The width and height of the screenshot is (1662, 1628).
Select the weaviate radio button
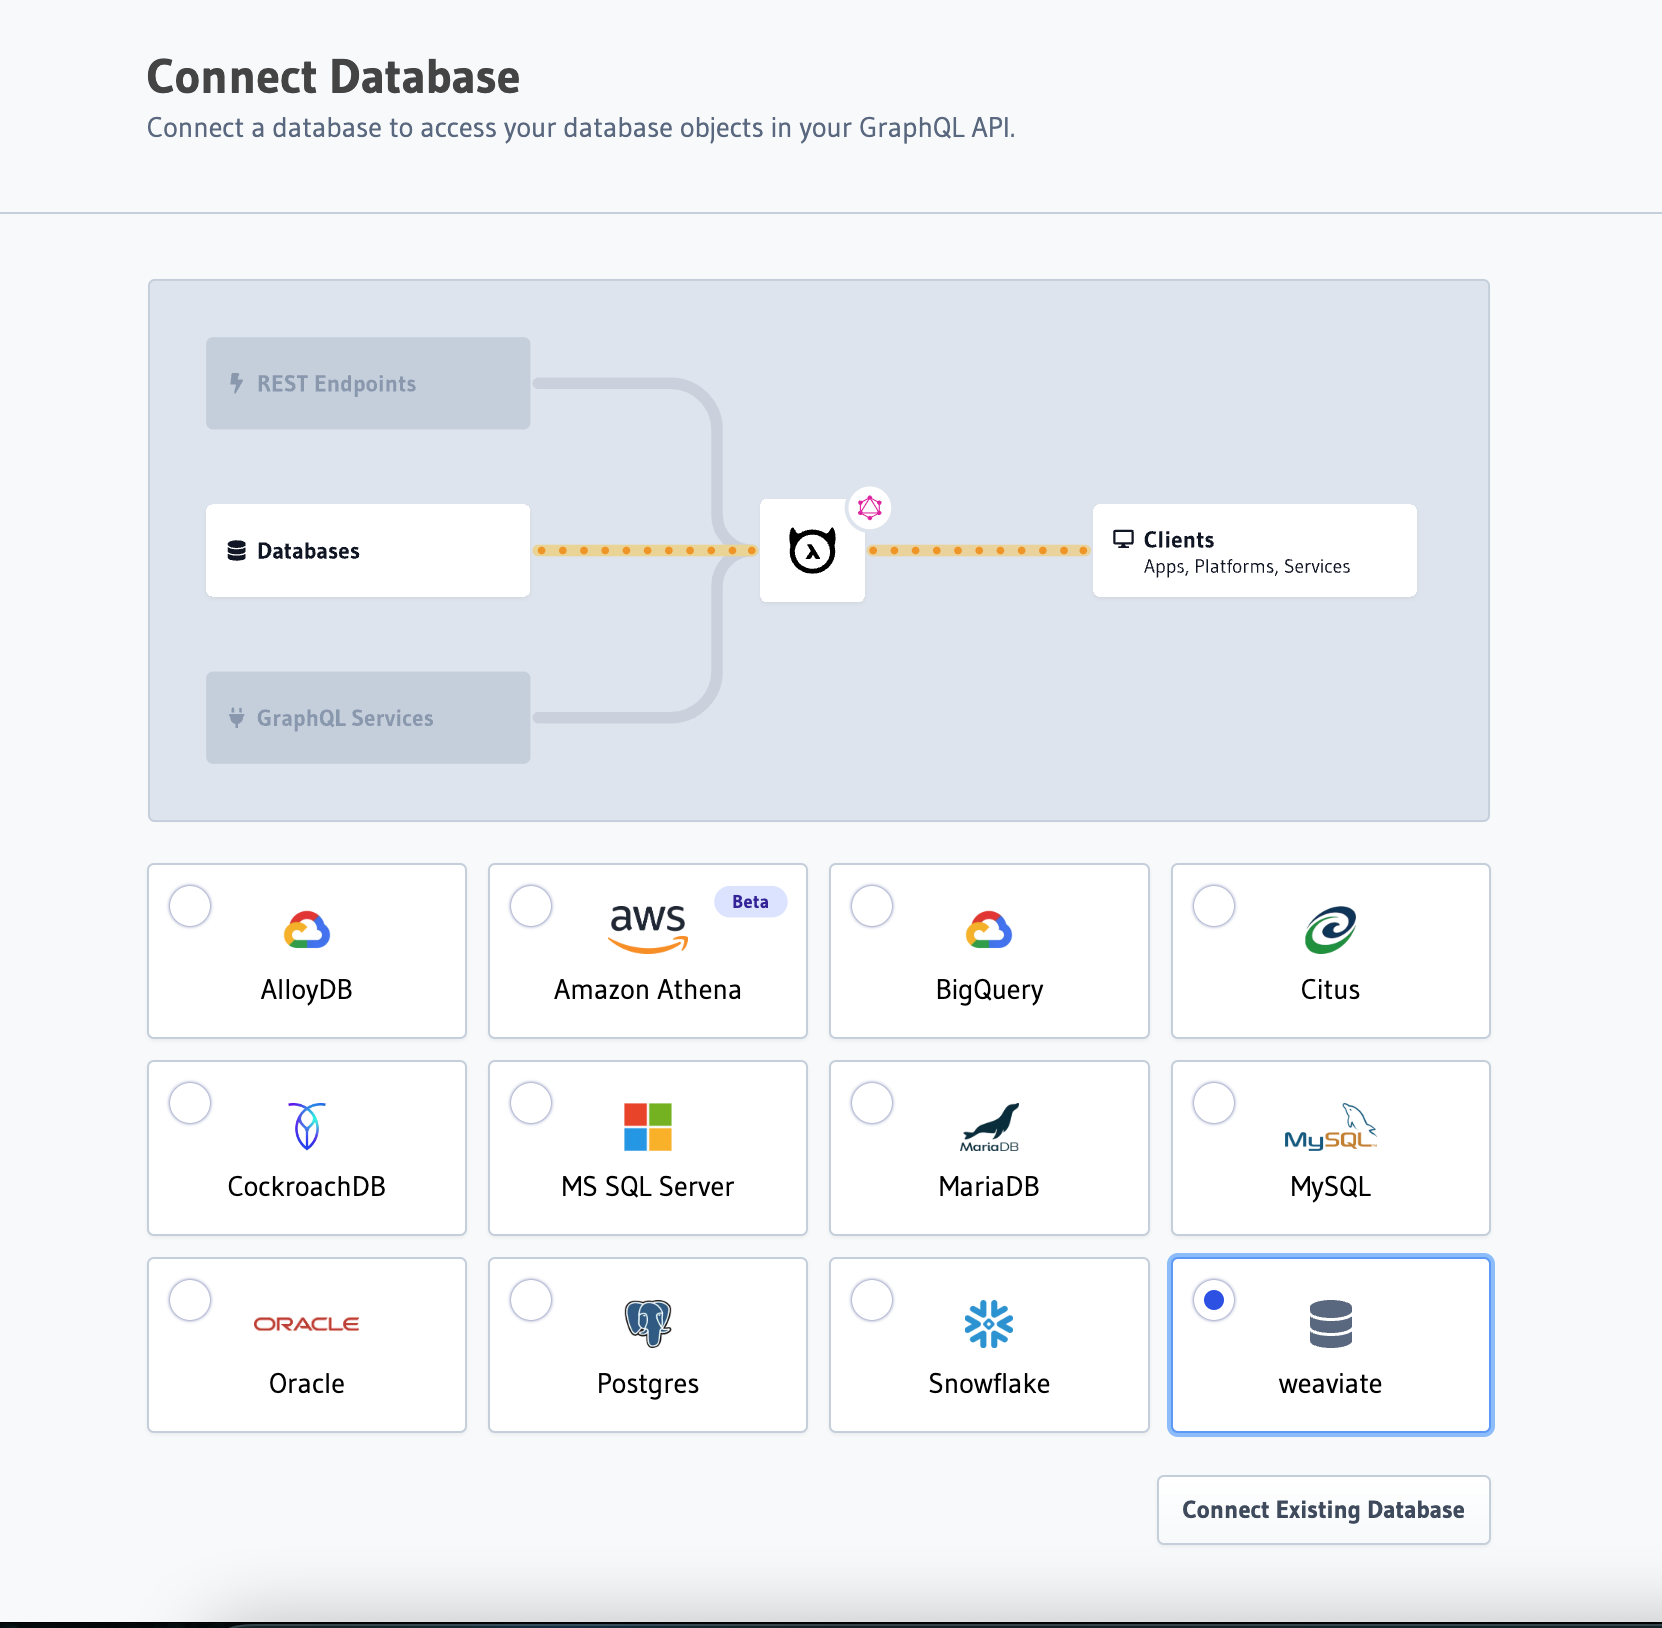pyautogui.click(x=1214, y=1300)
